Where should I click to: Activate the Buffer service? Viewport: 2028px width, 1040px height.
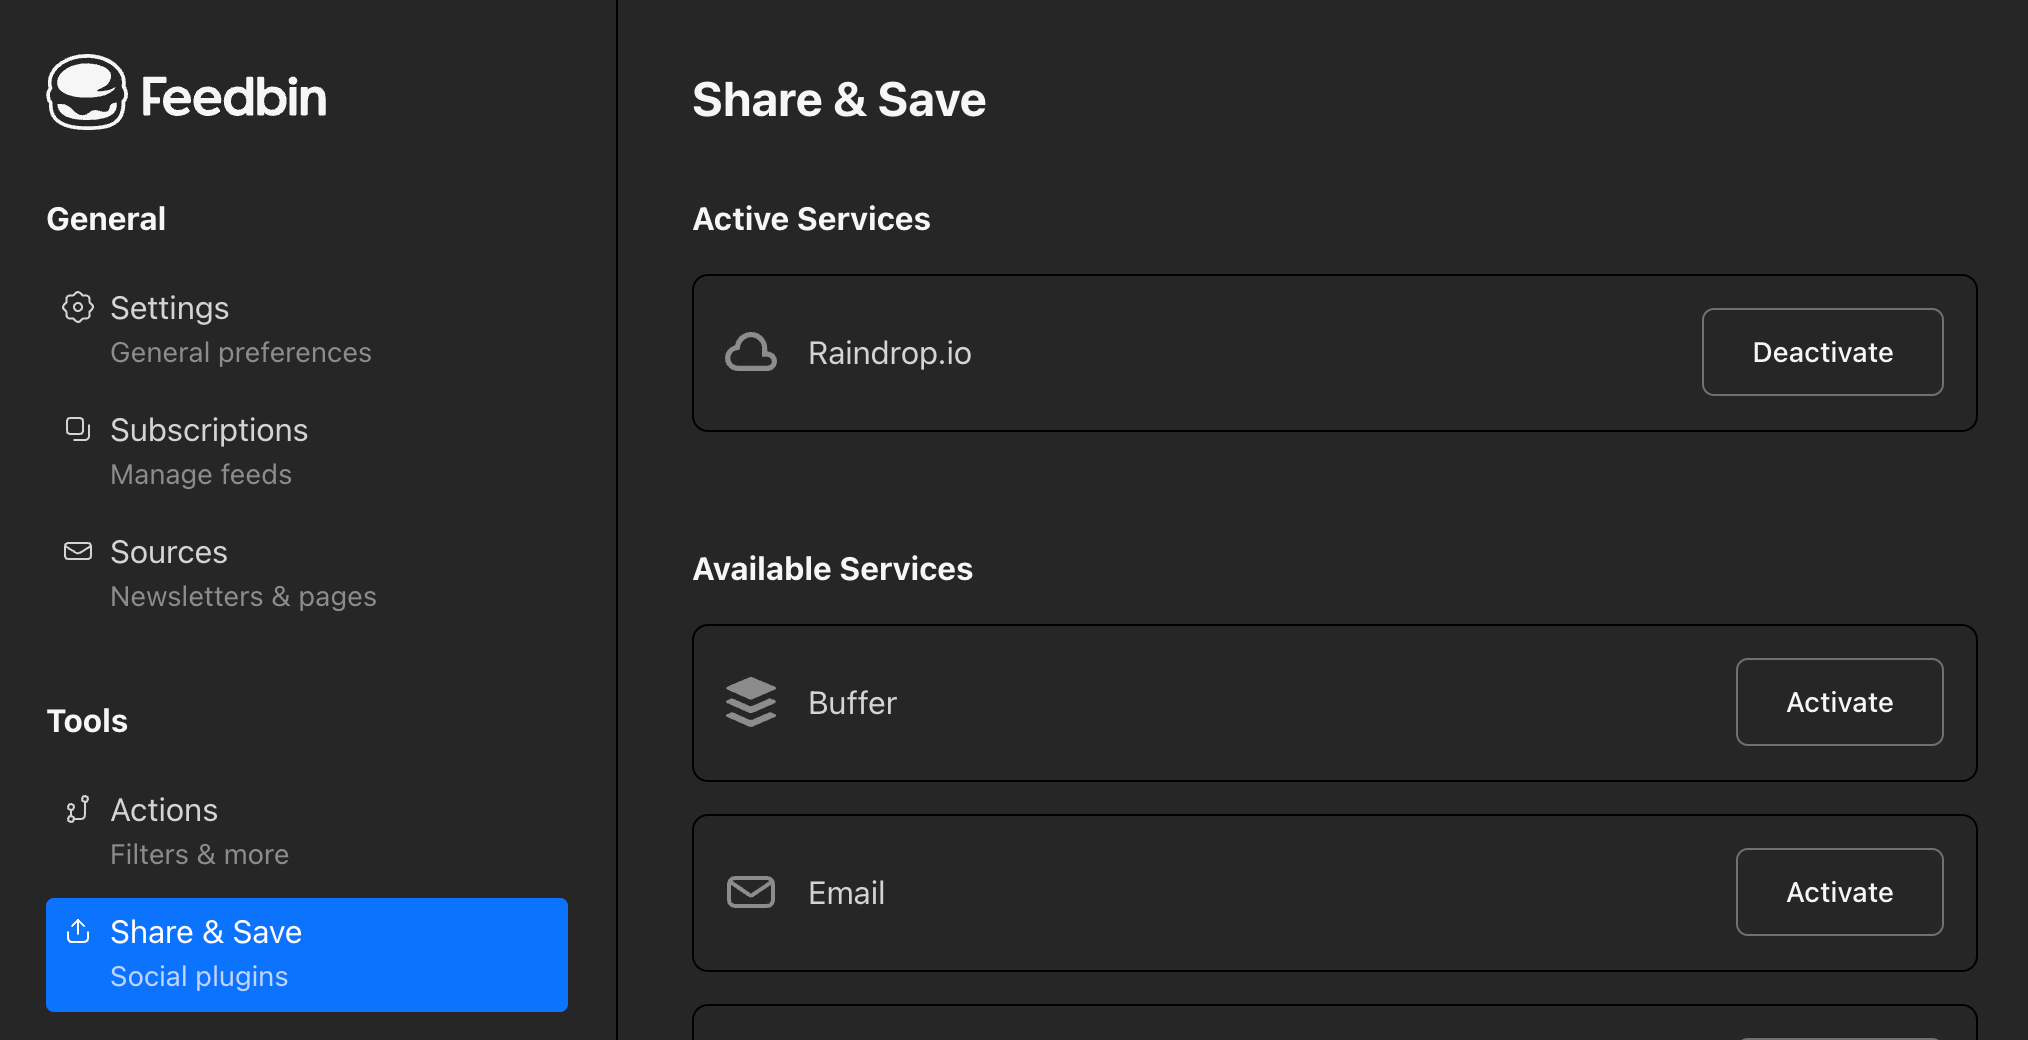click(1838, 702)
